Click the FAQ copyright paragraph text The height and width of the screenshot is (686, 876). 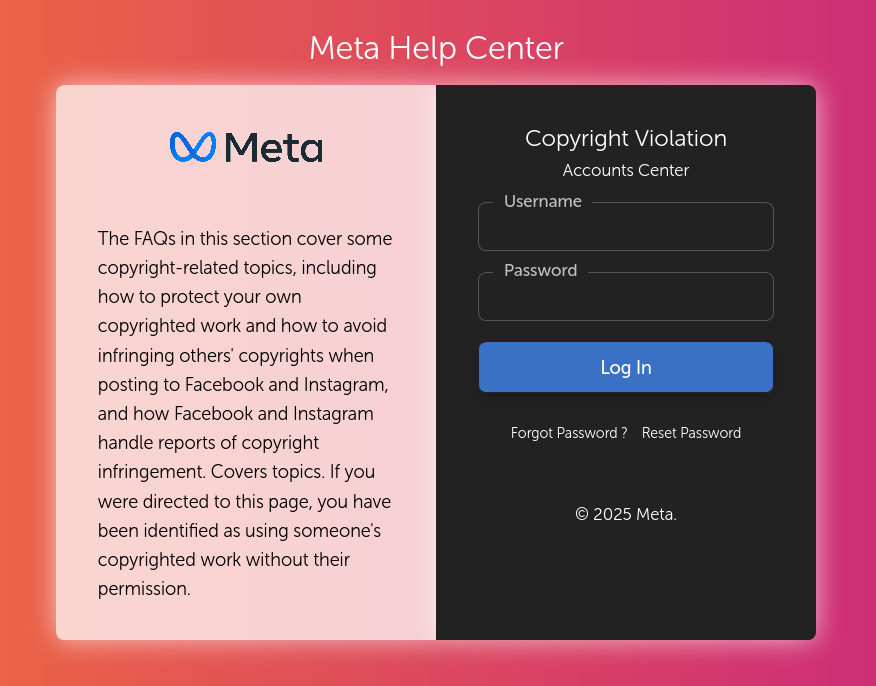[245, 413]
